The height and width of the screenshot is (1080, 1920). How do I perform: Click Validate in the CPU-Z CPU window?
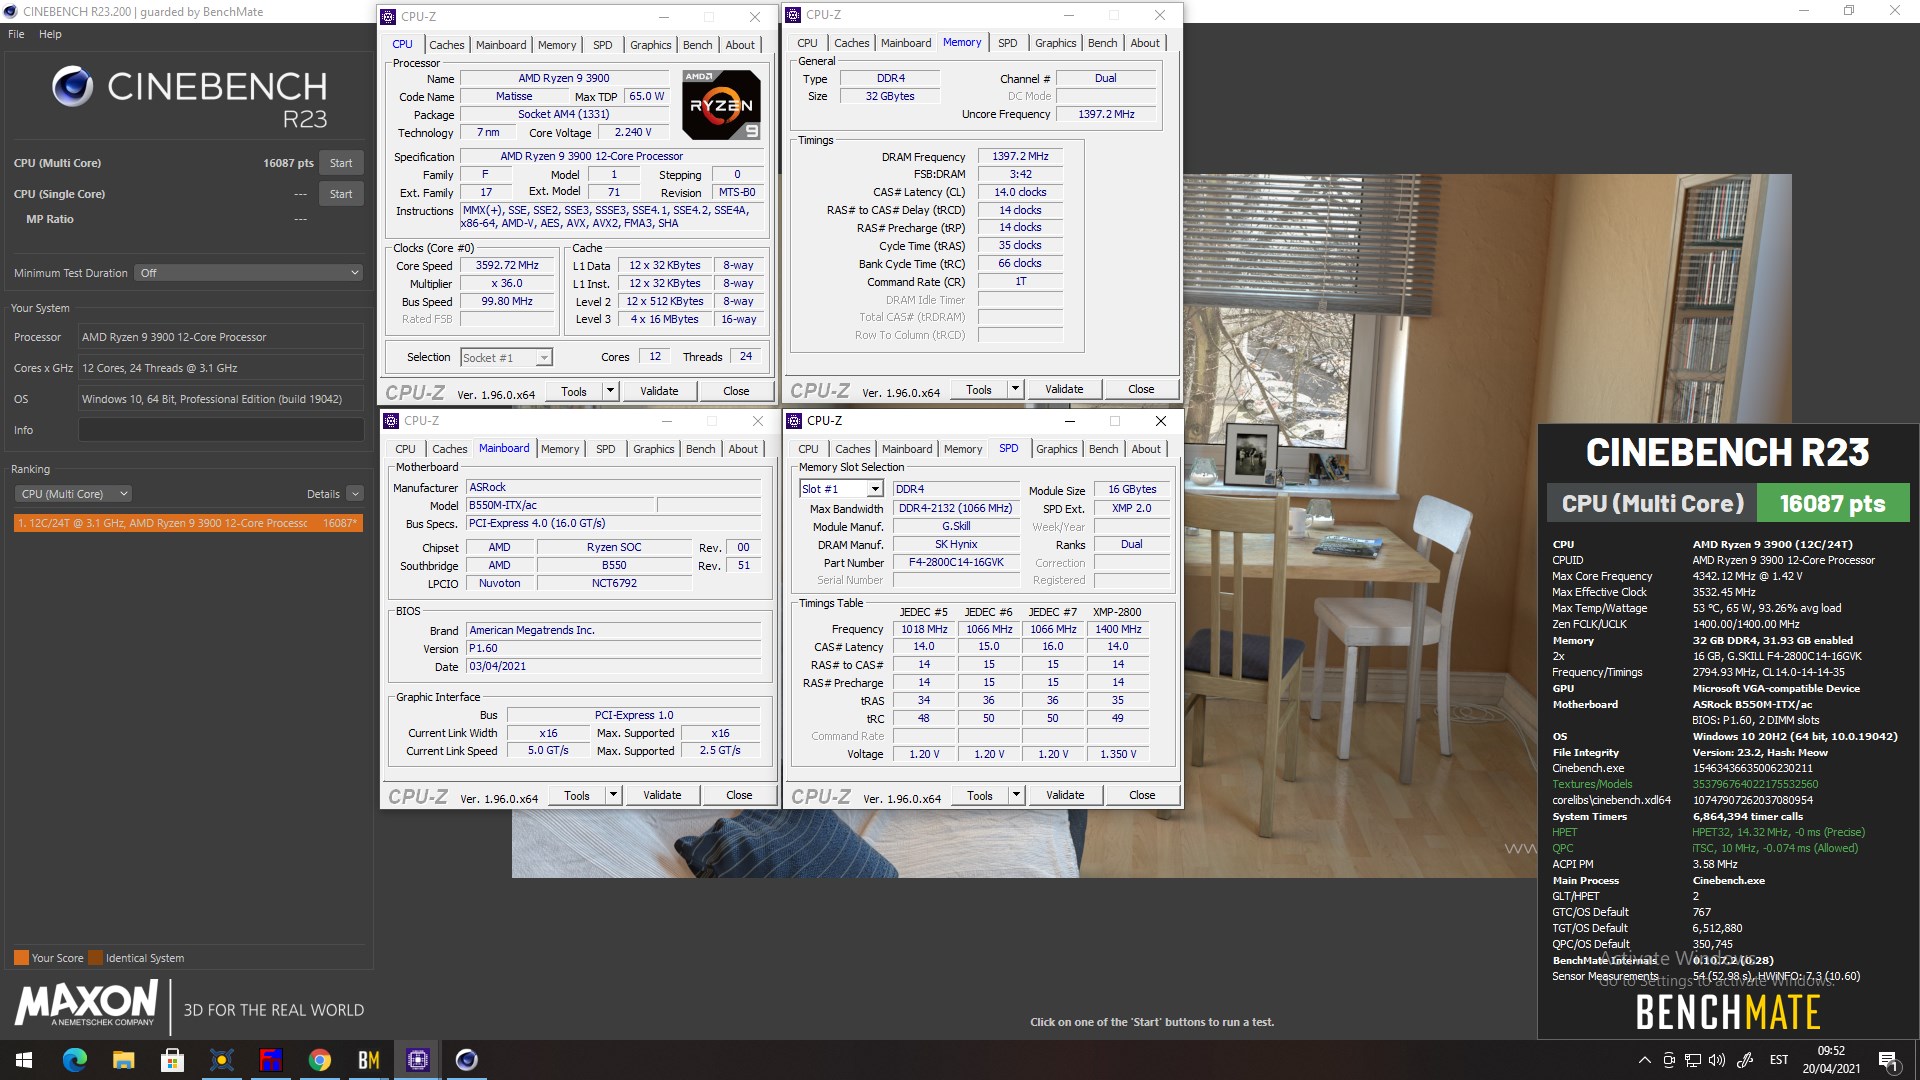pyautogui.click(x=659, y=391)
